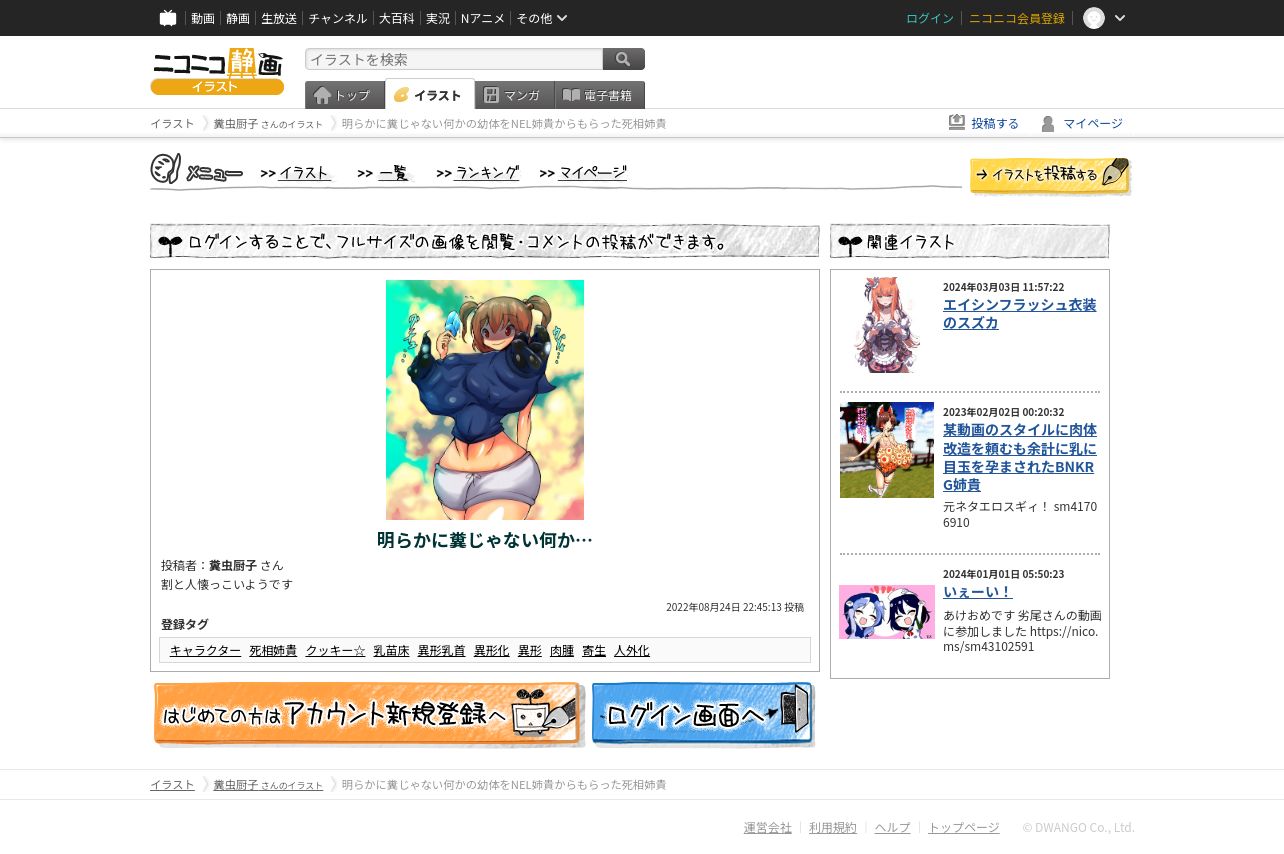Click the マイページ person icon
Image resolution: width=1284 pixels, height=854 pixels.
pyautogui.click(x=1048, y=123)
